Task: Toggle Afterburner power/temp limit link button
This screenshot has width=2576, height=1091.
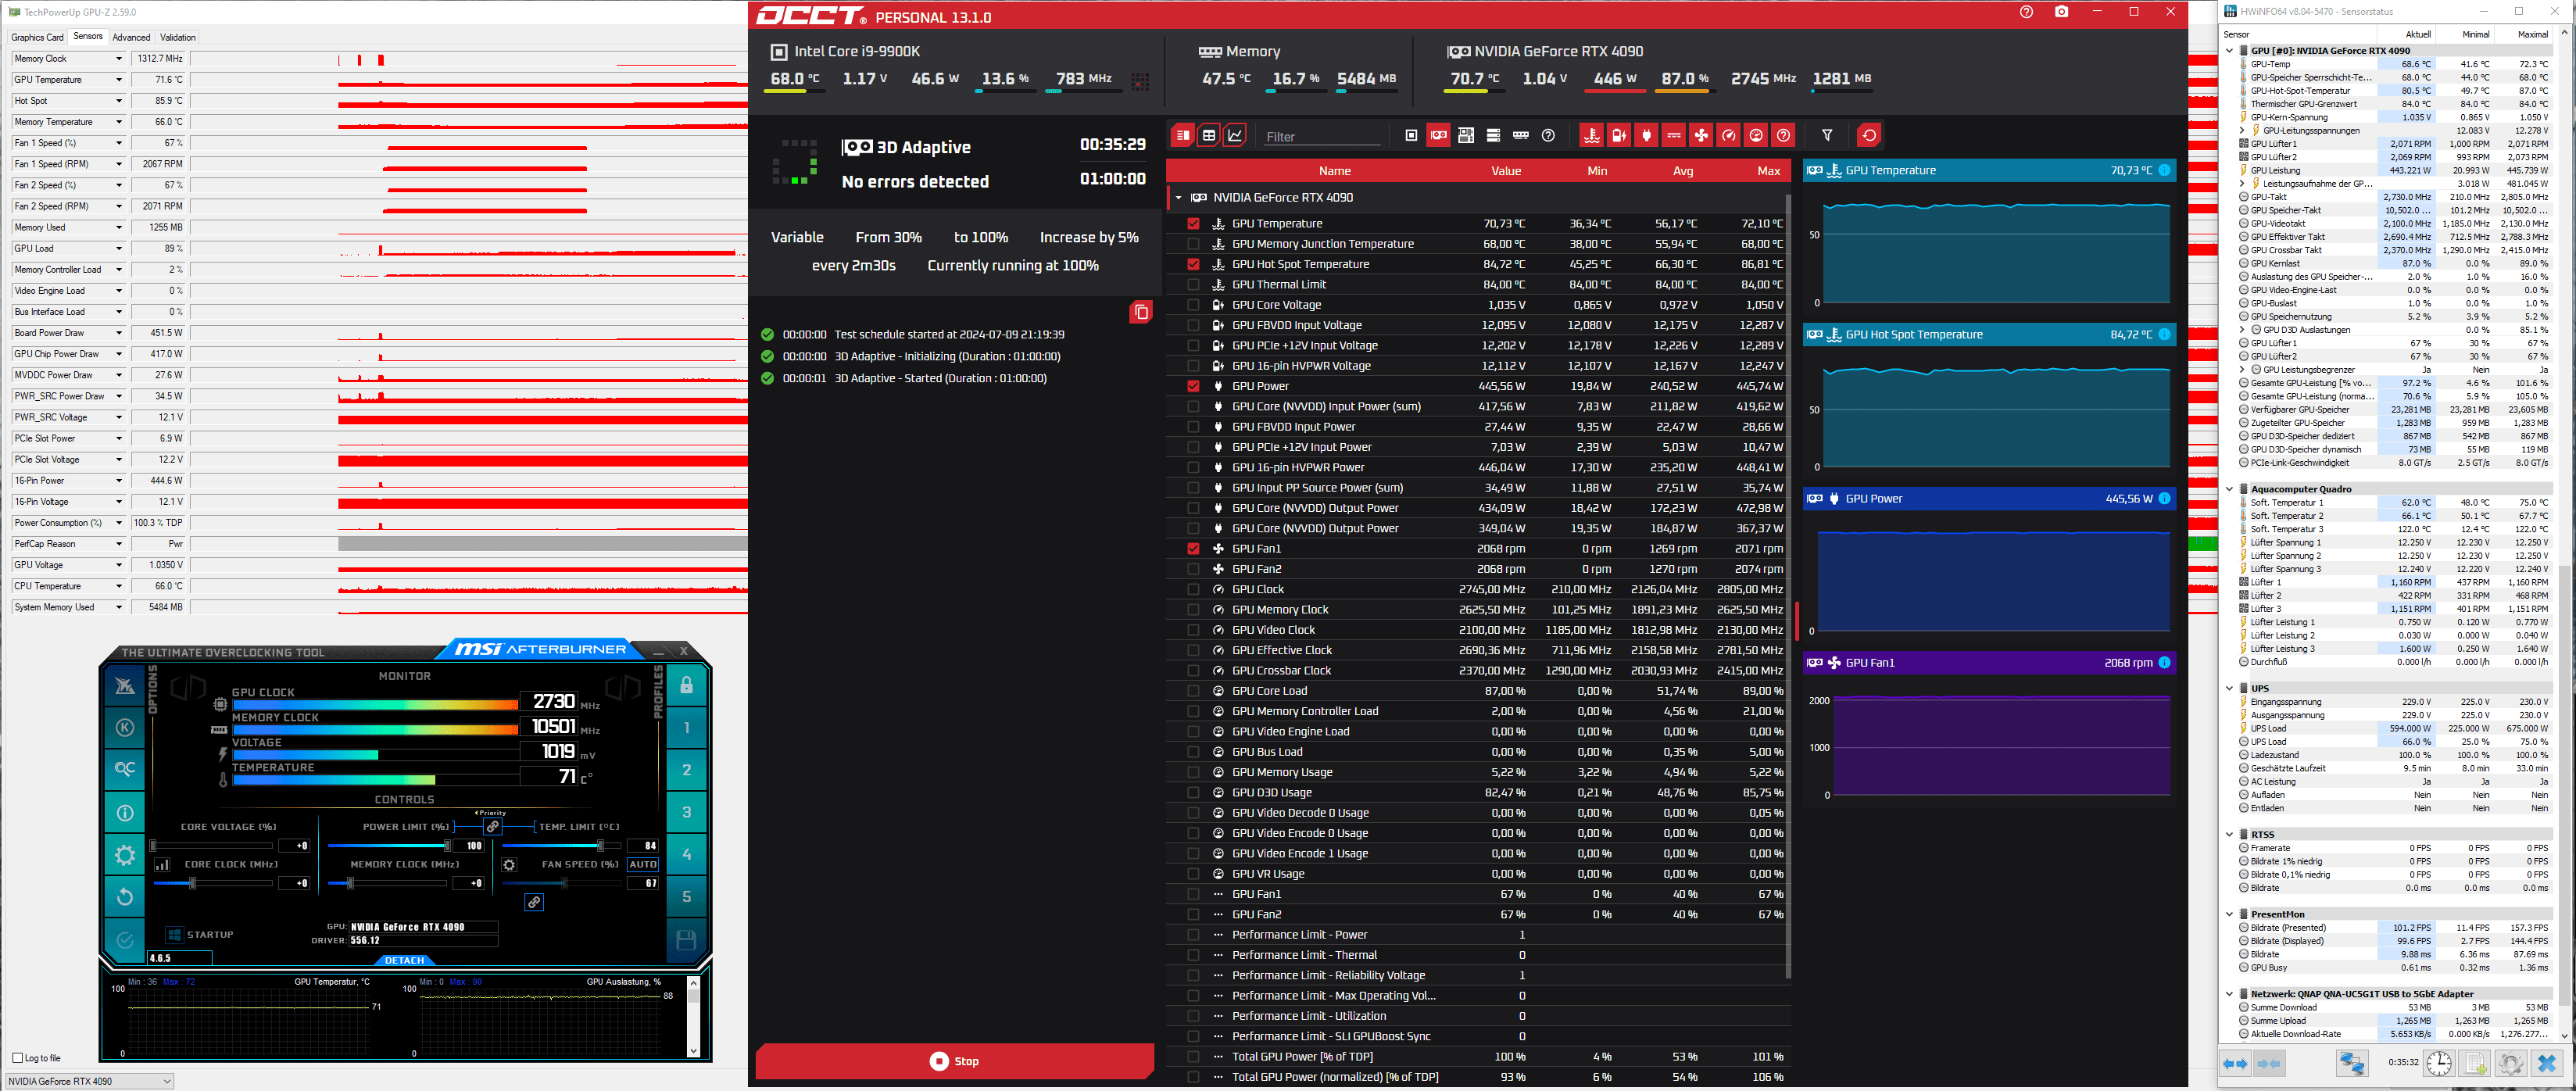Action: pos(493,827)
